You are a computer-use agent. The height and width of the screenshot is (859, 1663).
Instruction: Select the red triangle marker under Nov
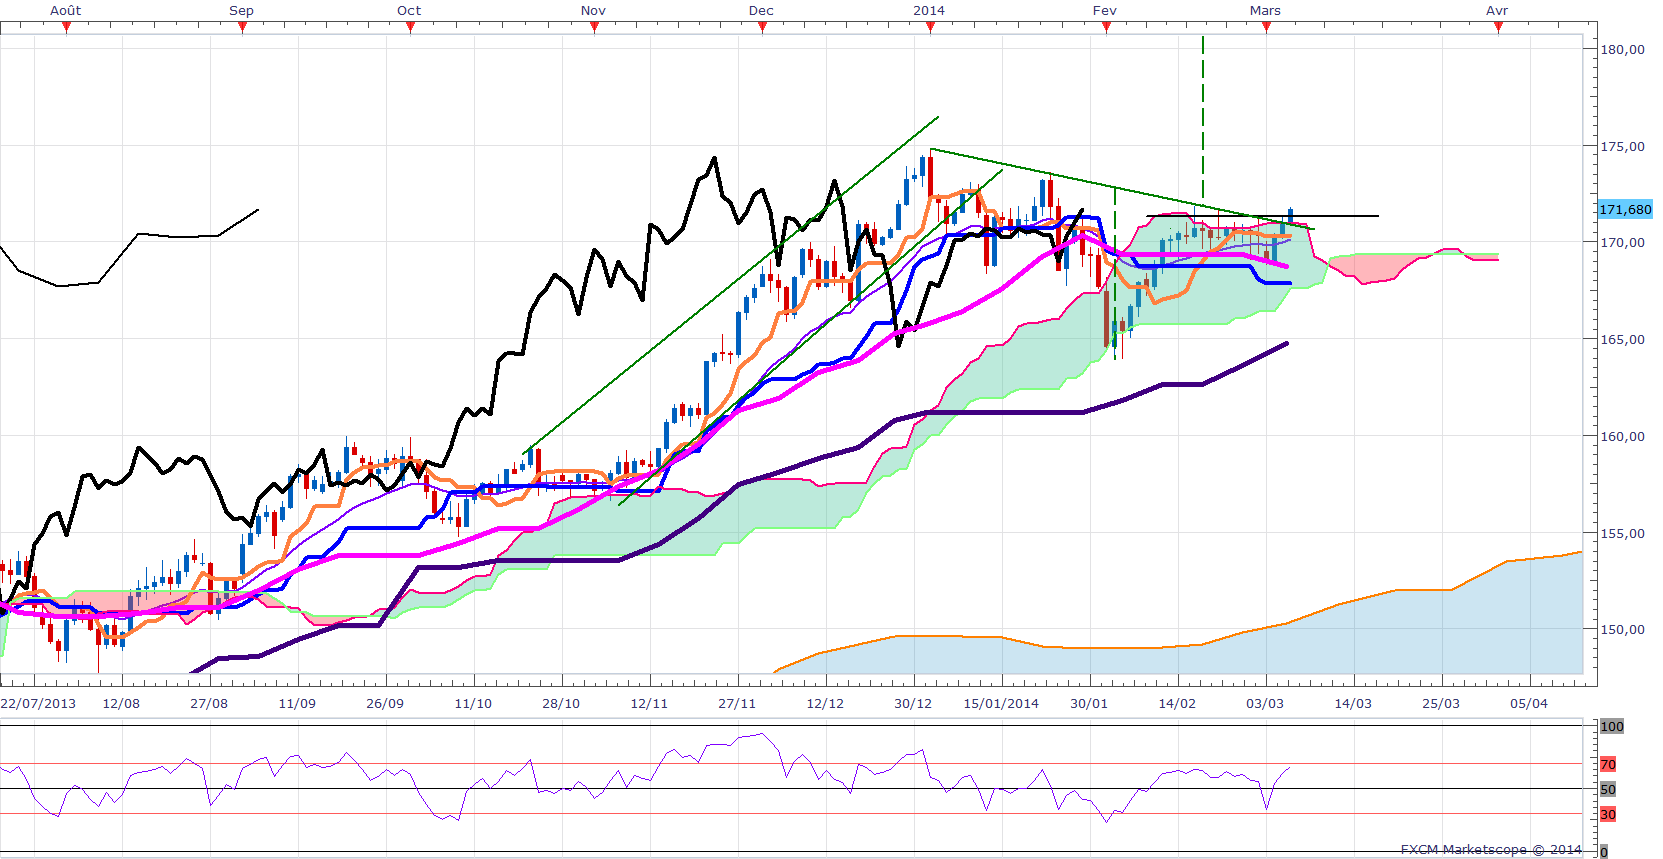595,28
